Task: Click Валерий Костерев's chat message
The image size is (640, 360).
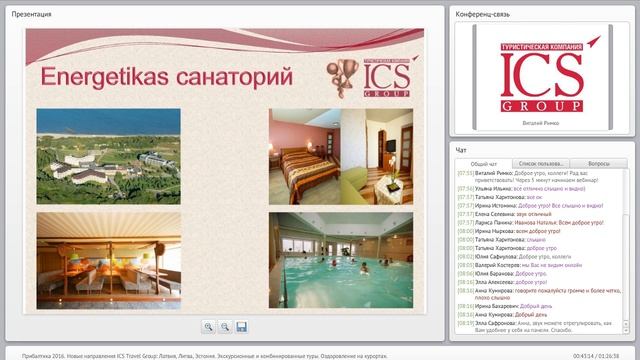Action: (x=520, y=265)
